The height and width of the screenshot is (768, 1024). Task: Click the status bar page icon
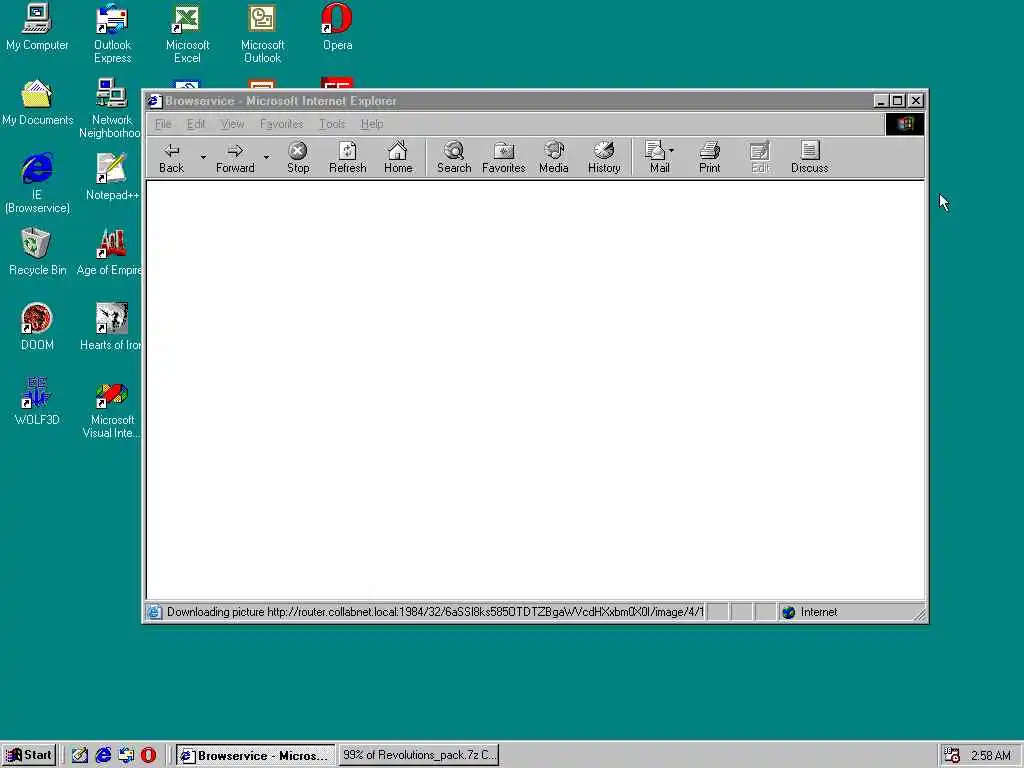pyautogui.click(x=154, y=612)
